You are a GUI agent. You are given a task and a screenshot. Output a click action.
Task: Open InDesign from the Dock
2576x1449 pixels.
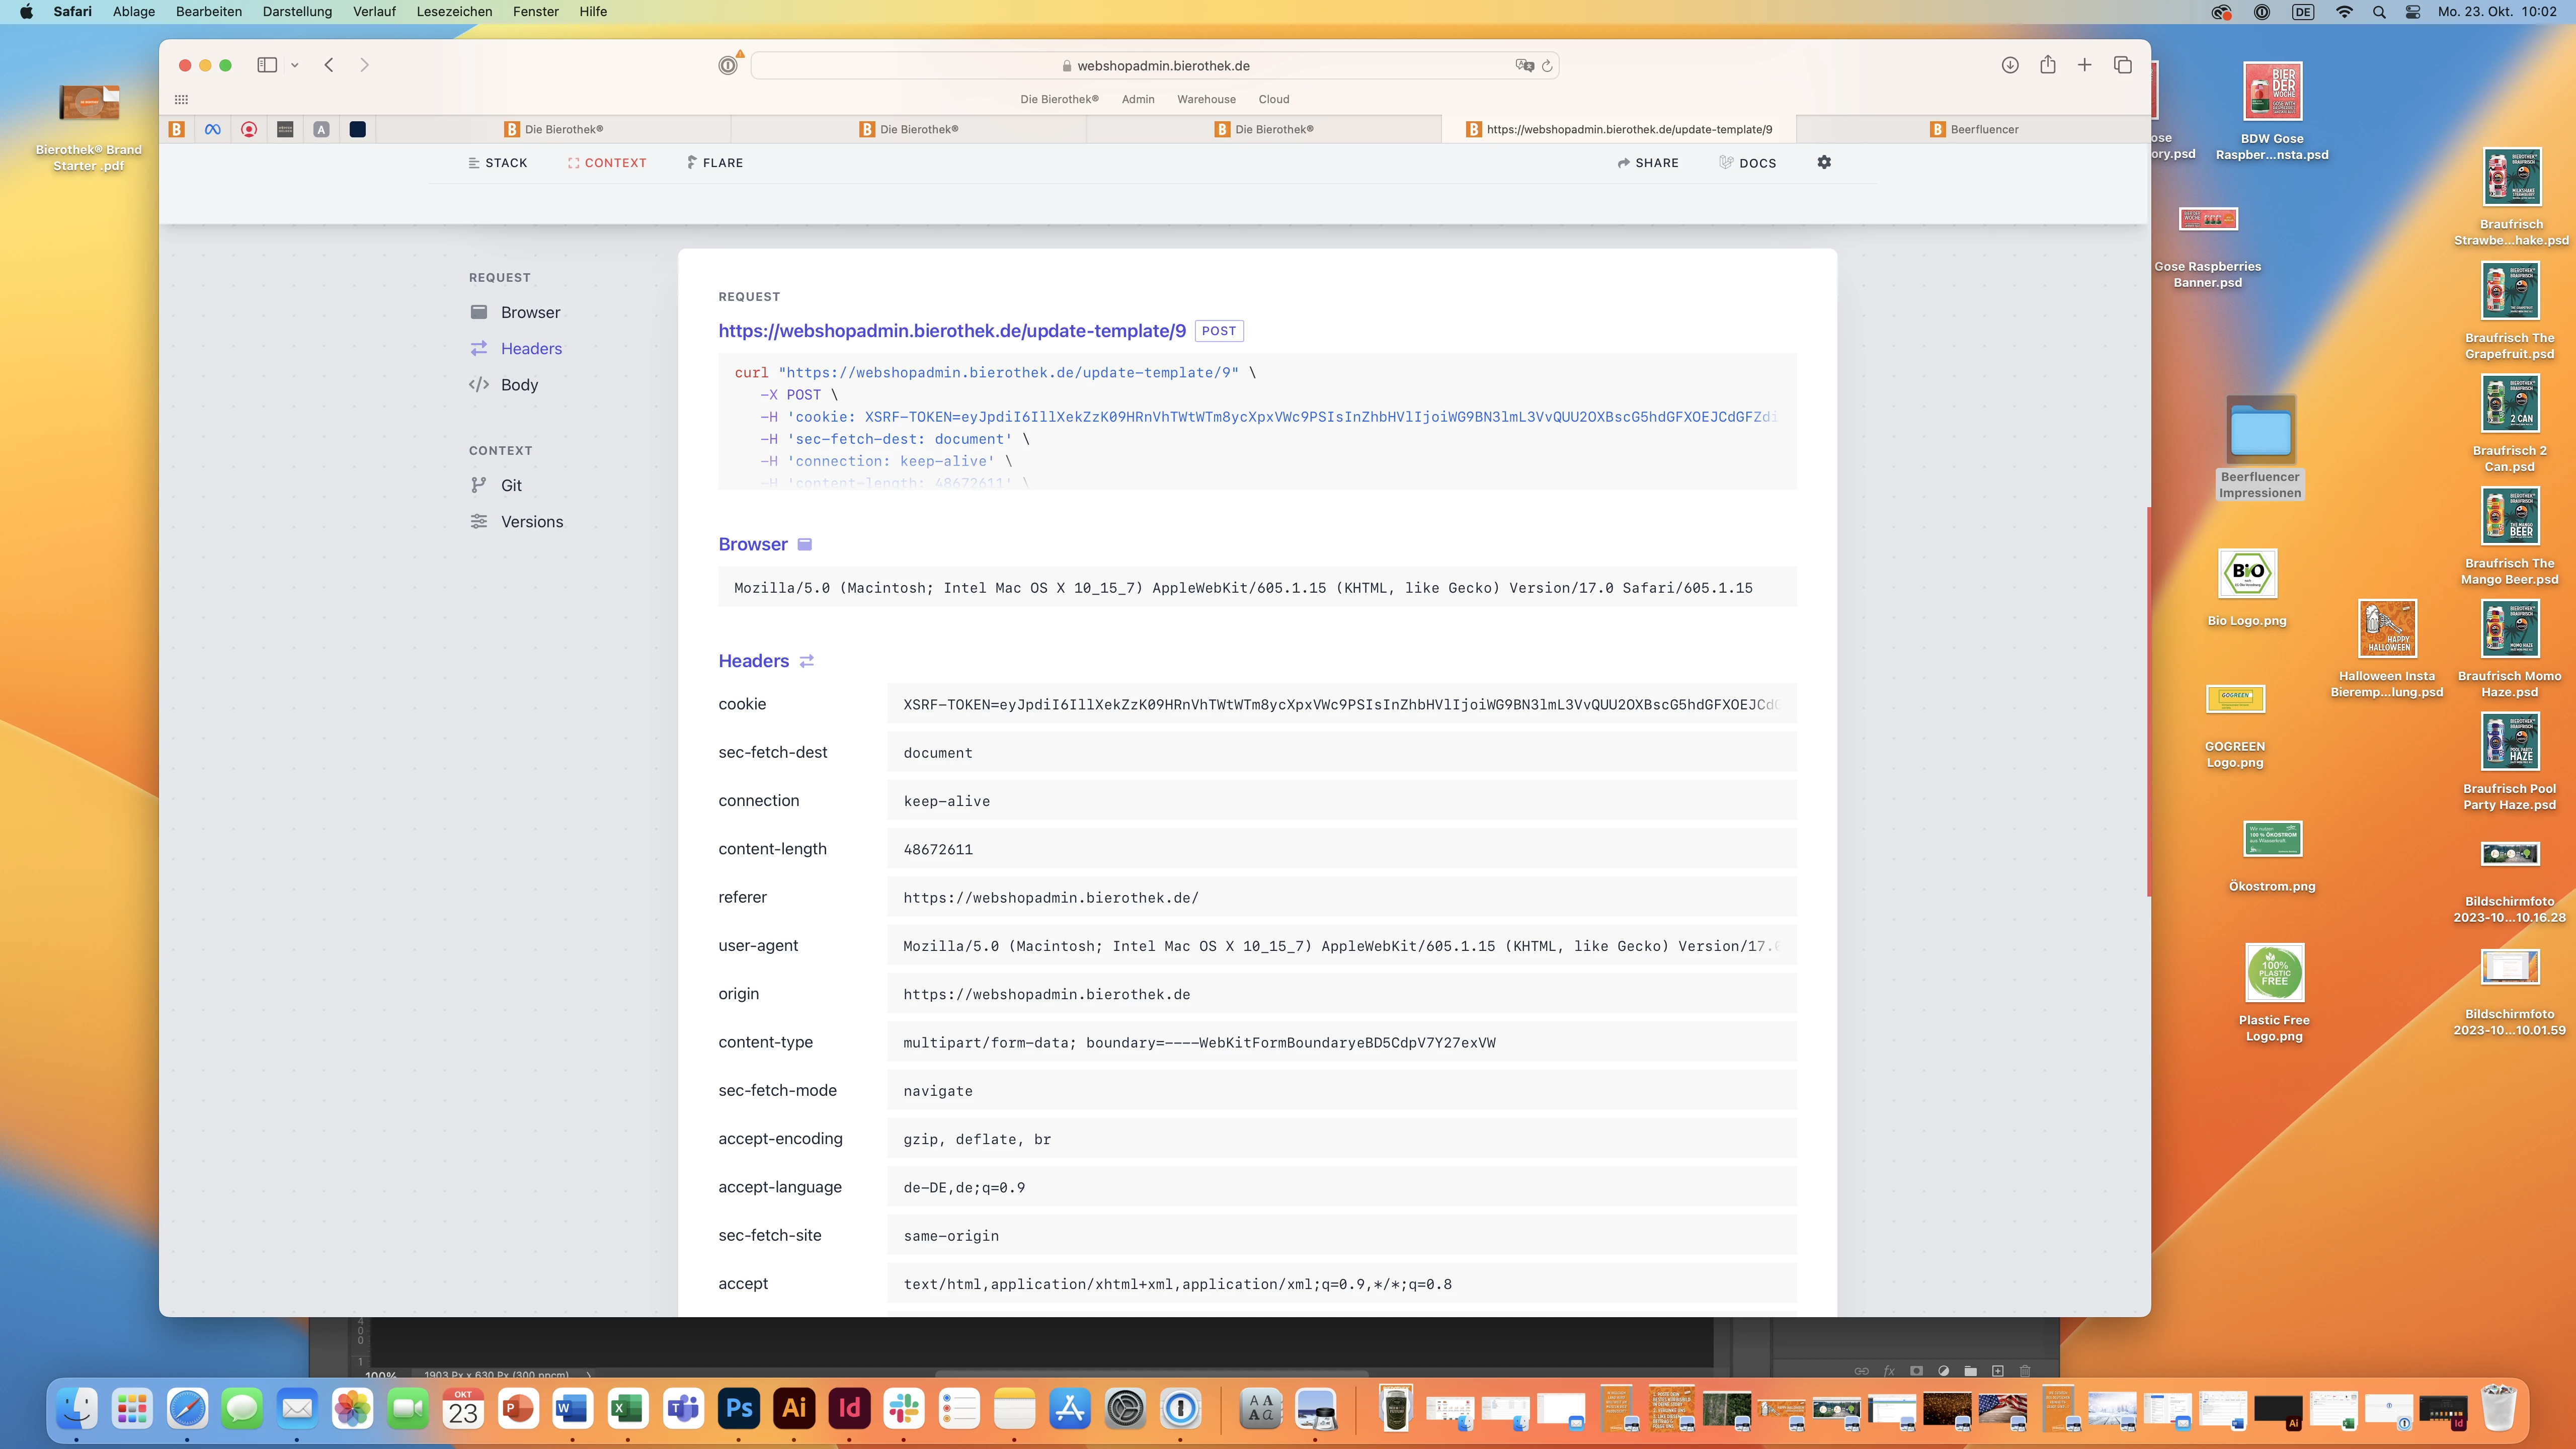pos(849,1408)
